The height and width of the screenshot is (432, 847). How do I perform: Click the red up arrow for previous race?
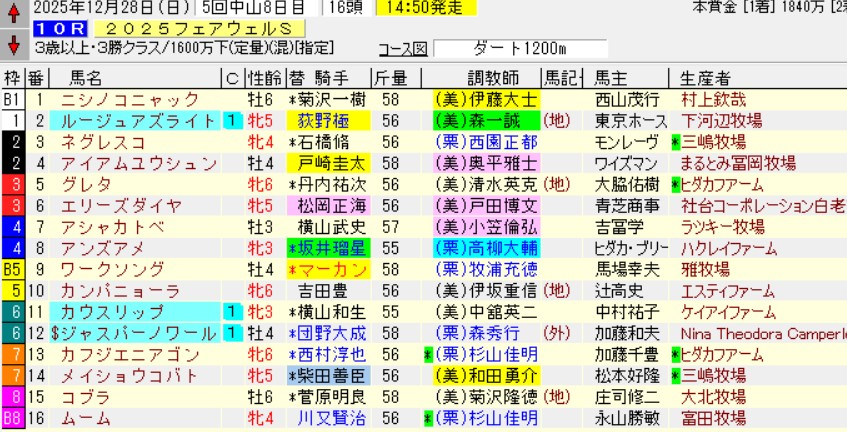pos(13,16)
